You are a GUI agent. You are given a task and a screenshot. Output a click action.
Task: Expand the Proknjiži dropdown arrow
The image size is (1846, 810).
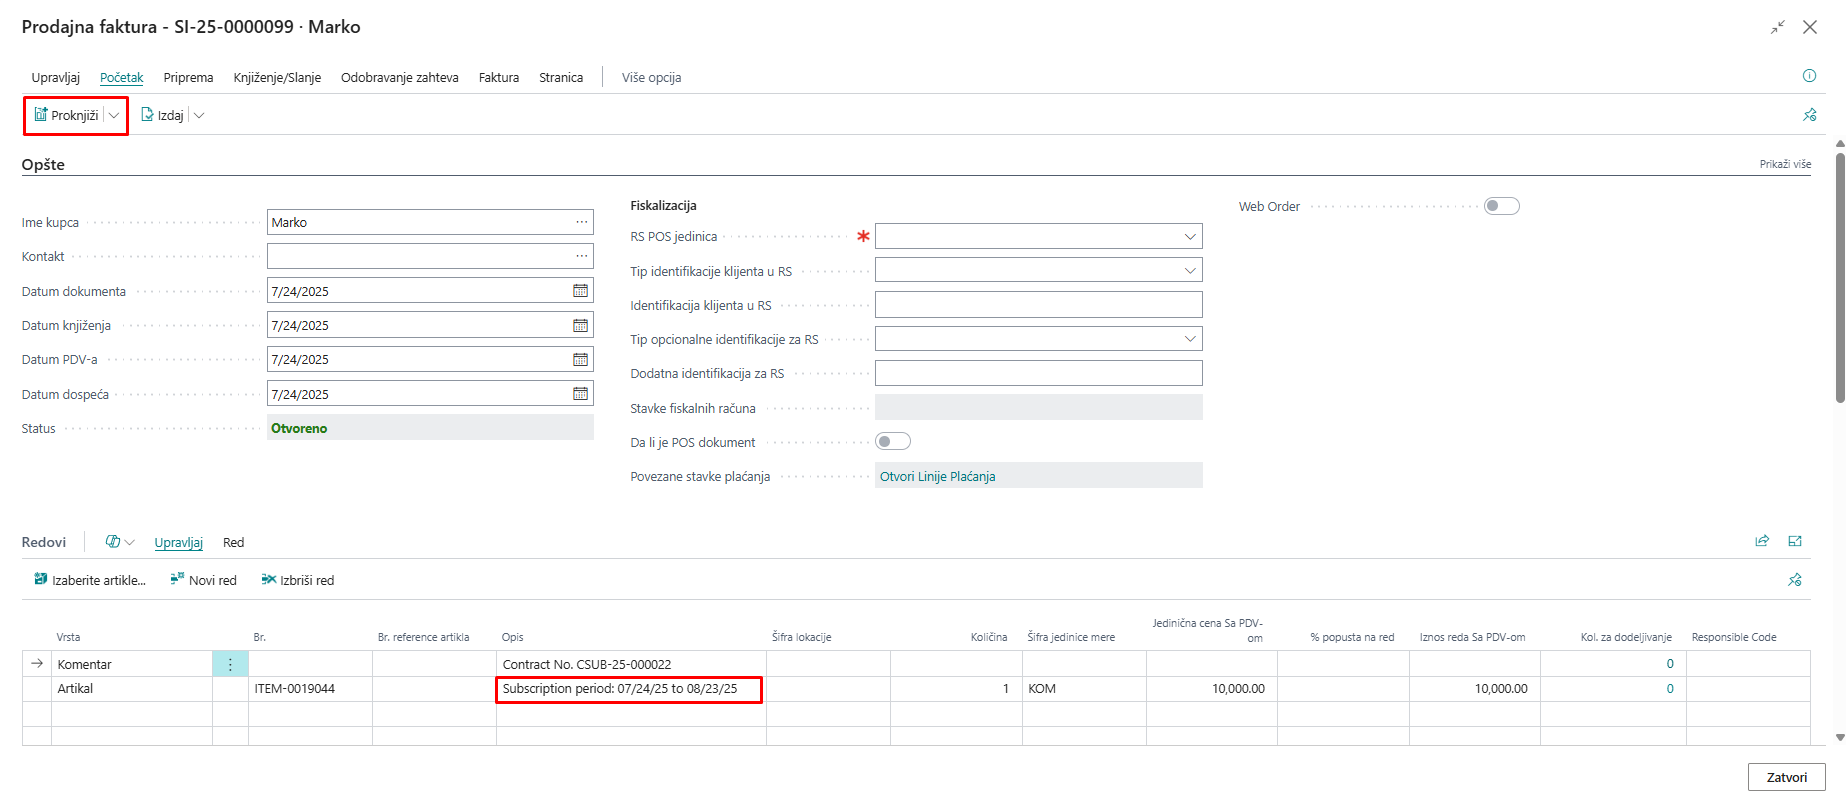coord(115,116)
